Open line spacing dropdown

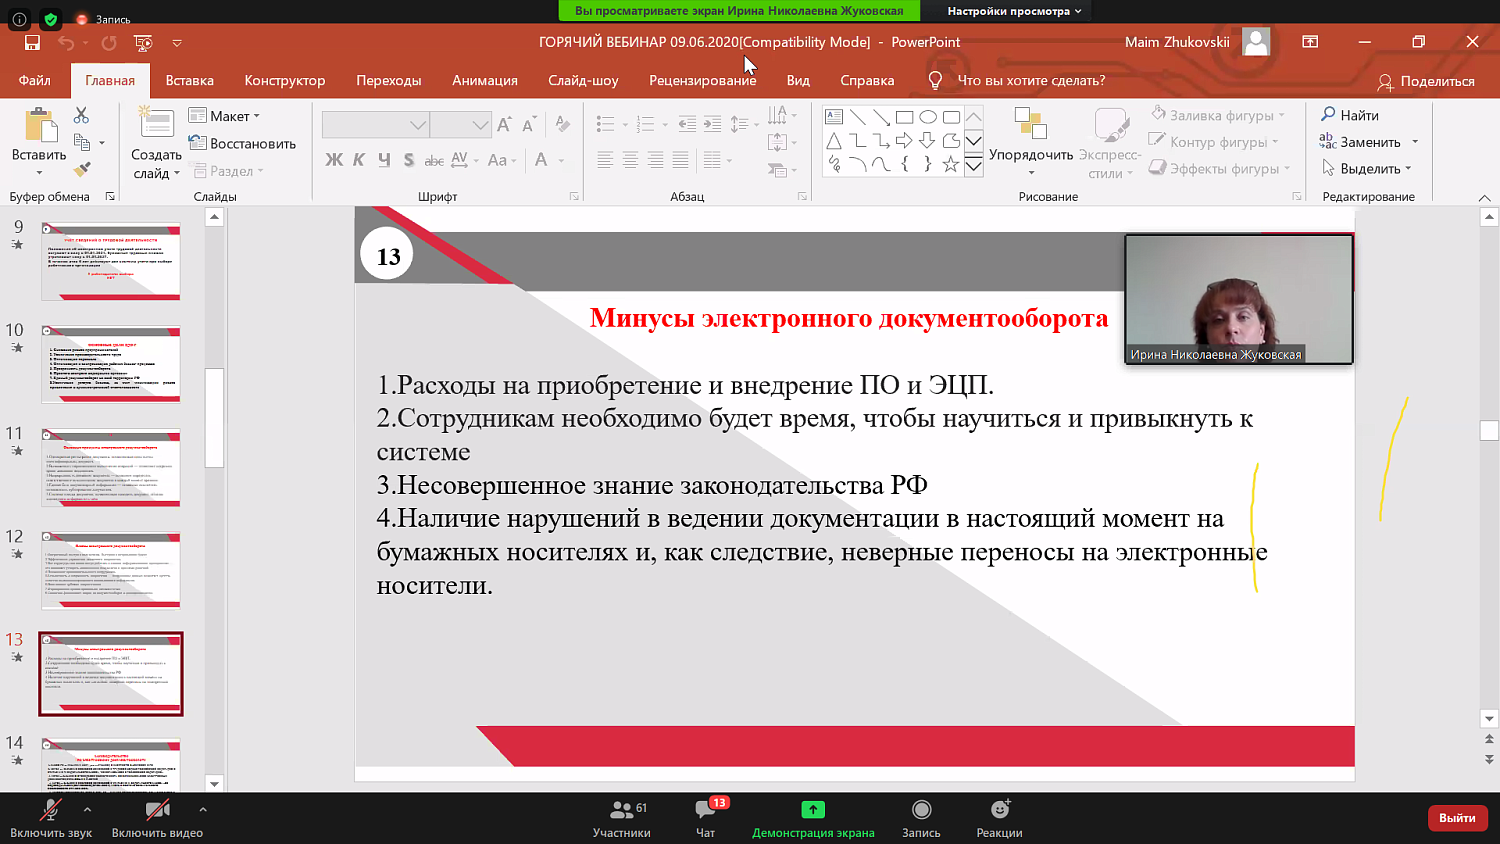(743, 124)
